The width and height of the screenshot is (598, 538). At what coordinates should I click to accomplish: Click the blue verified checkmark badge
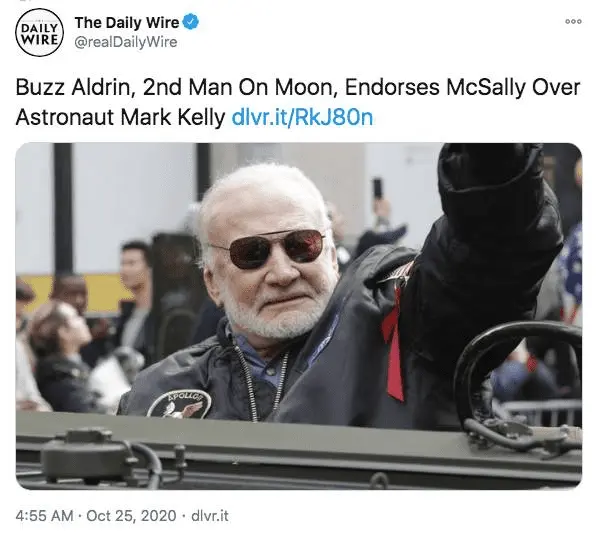(191, 22)
